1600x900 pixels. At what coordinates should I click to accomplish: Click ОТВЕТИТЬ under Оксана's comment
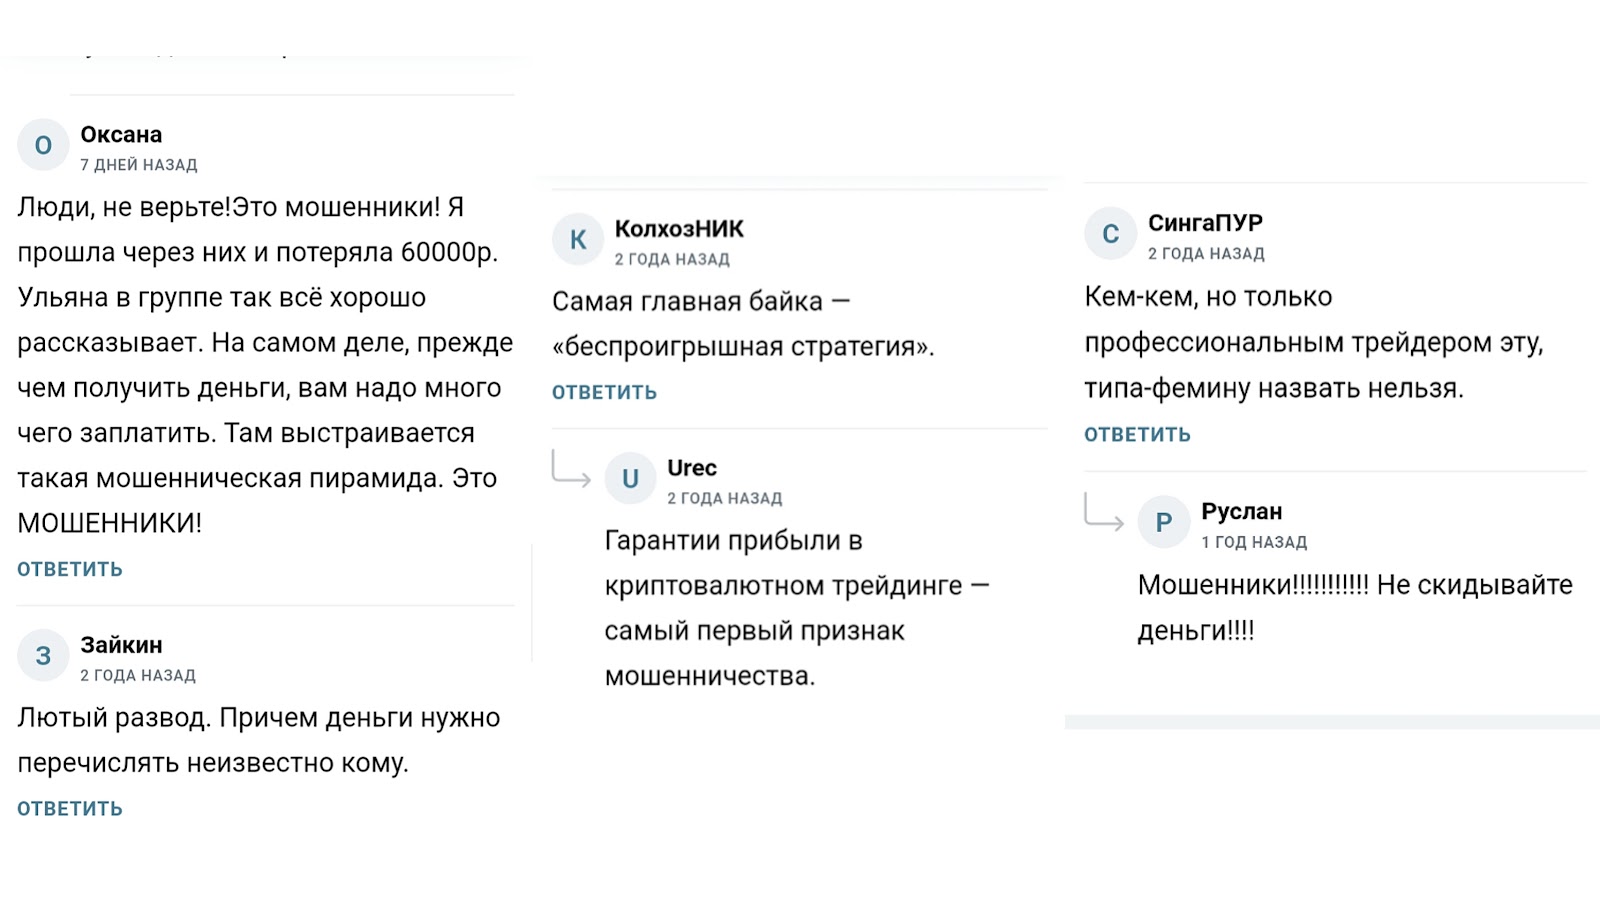click(70, 568)
